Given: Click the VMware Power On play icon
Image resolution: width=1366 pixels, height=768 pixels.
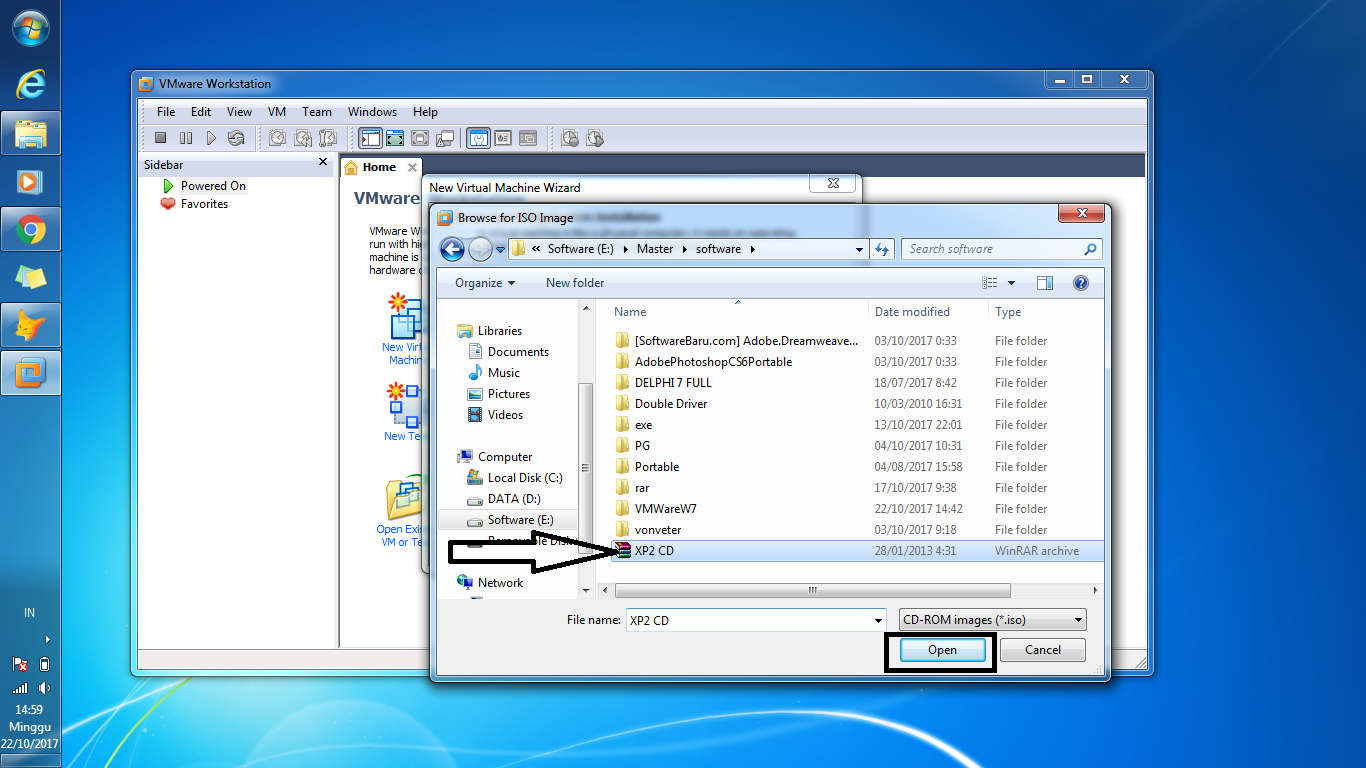Looking at the screenshot, I should [x=211, y=138].
